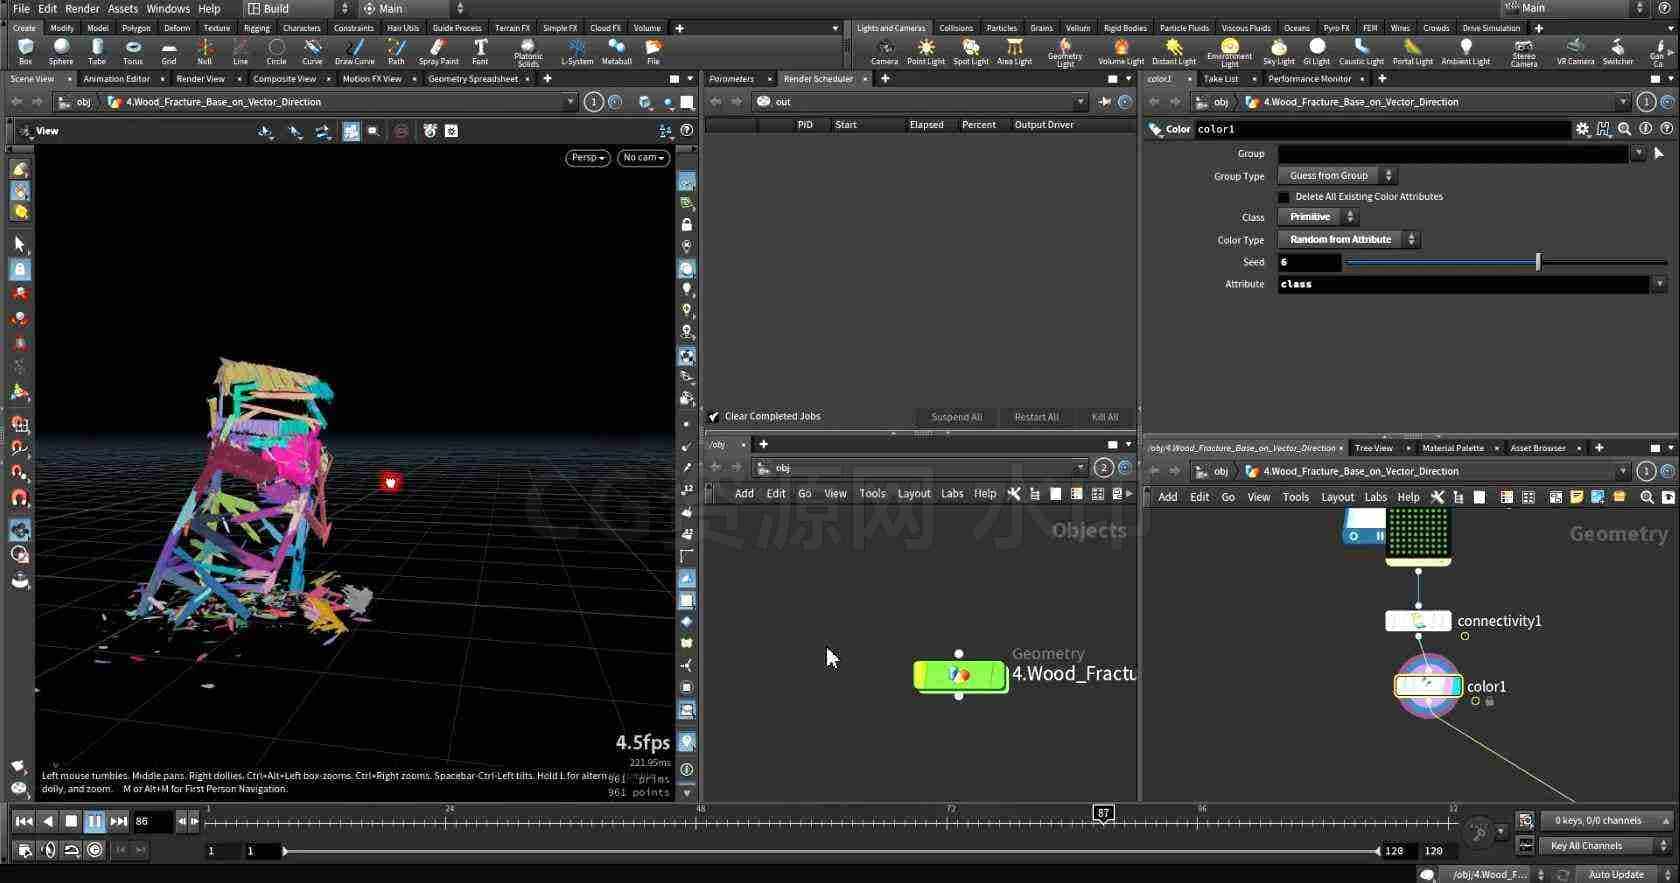Add a Distant Light from the shelf

point(1174,51)
